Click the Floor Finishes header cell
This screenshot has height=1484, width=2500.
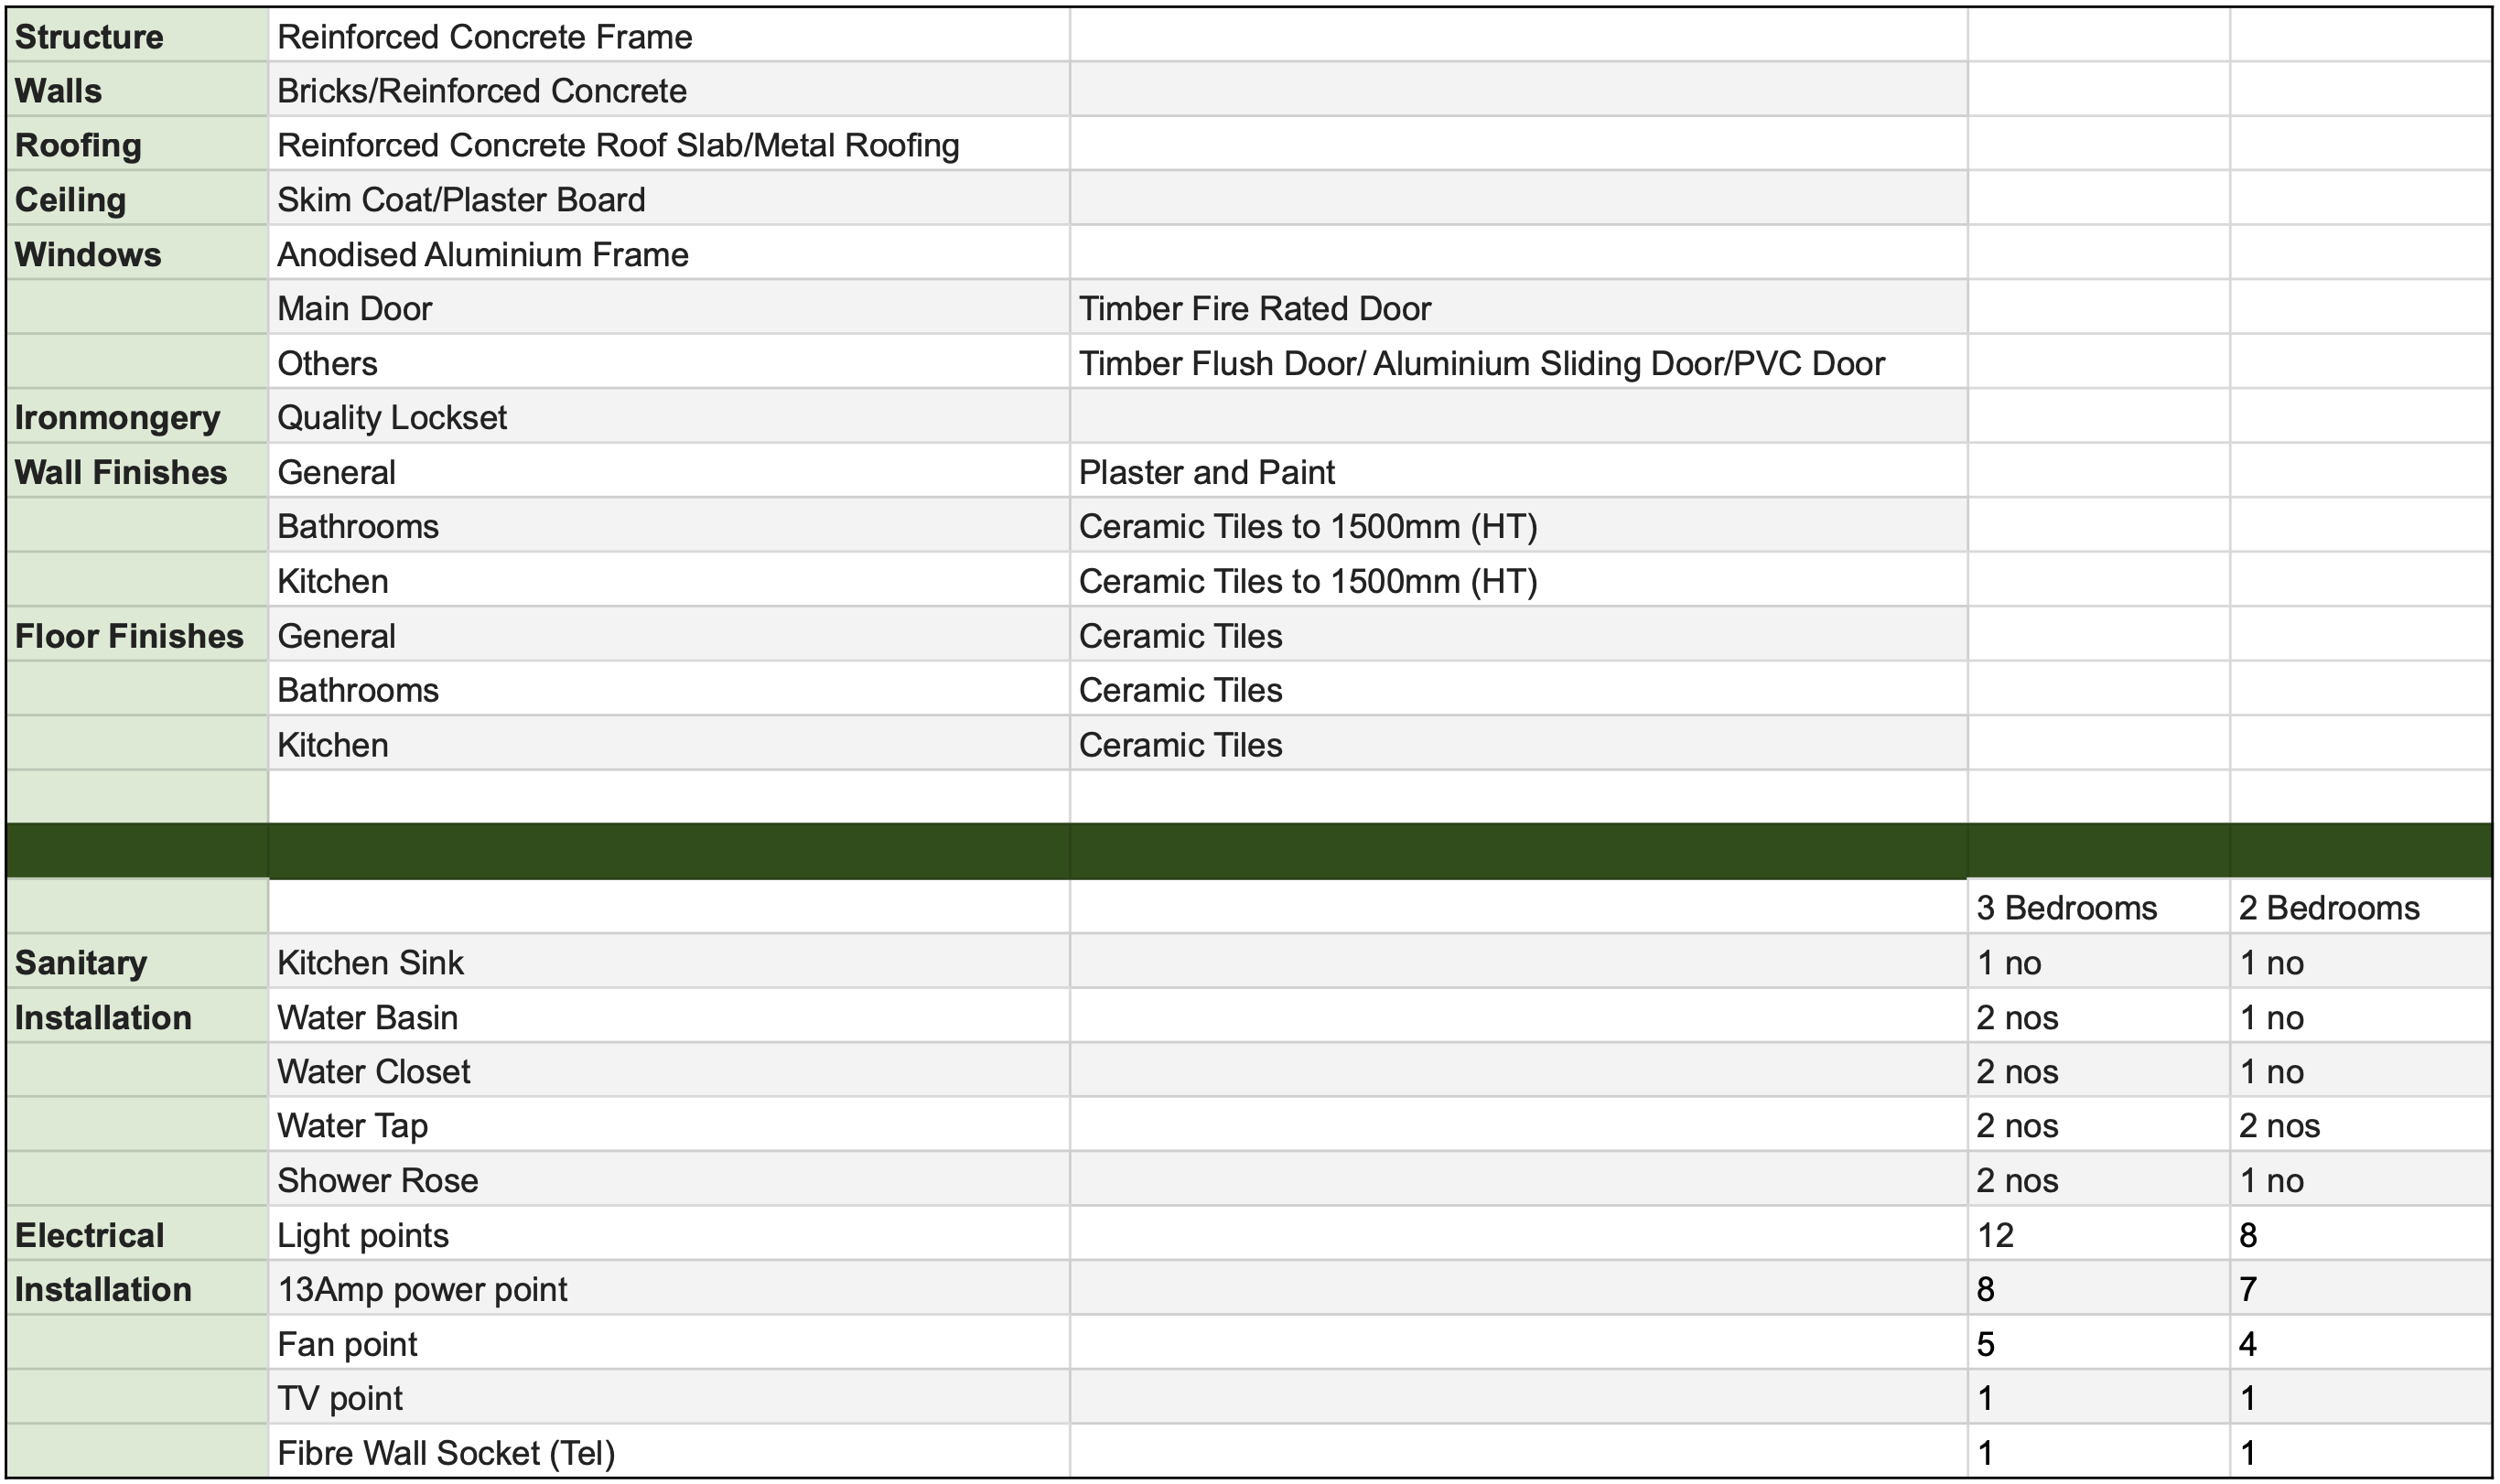pyautogui.click(x=129, y=636)
